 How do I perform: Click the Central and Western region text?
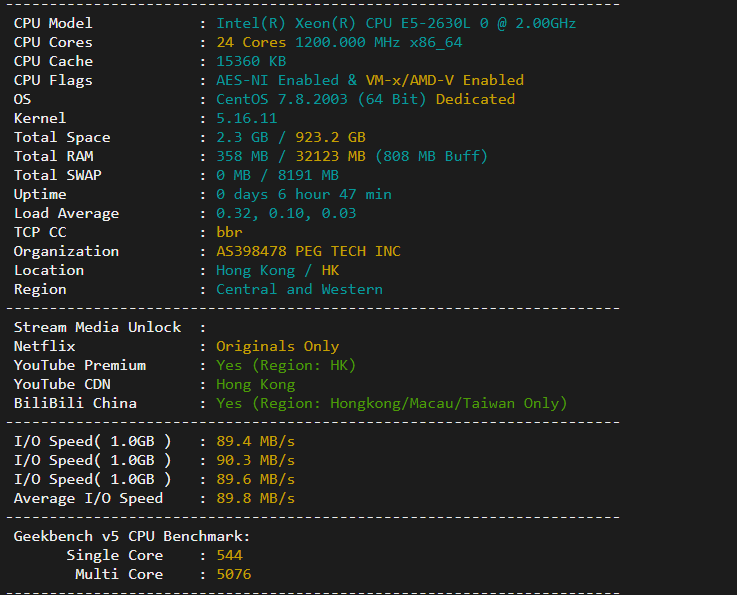coord(299,289)
